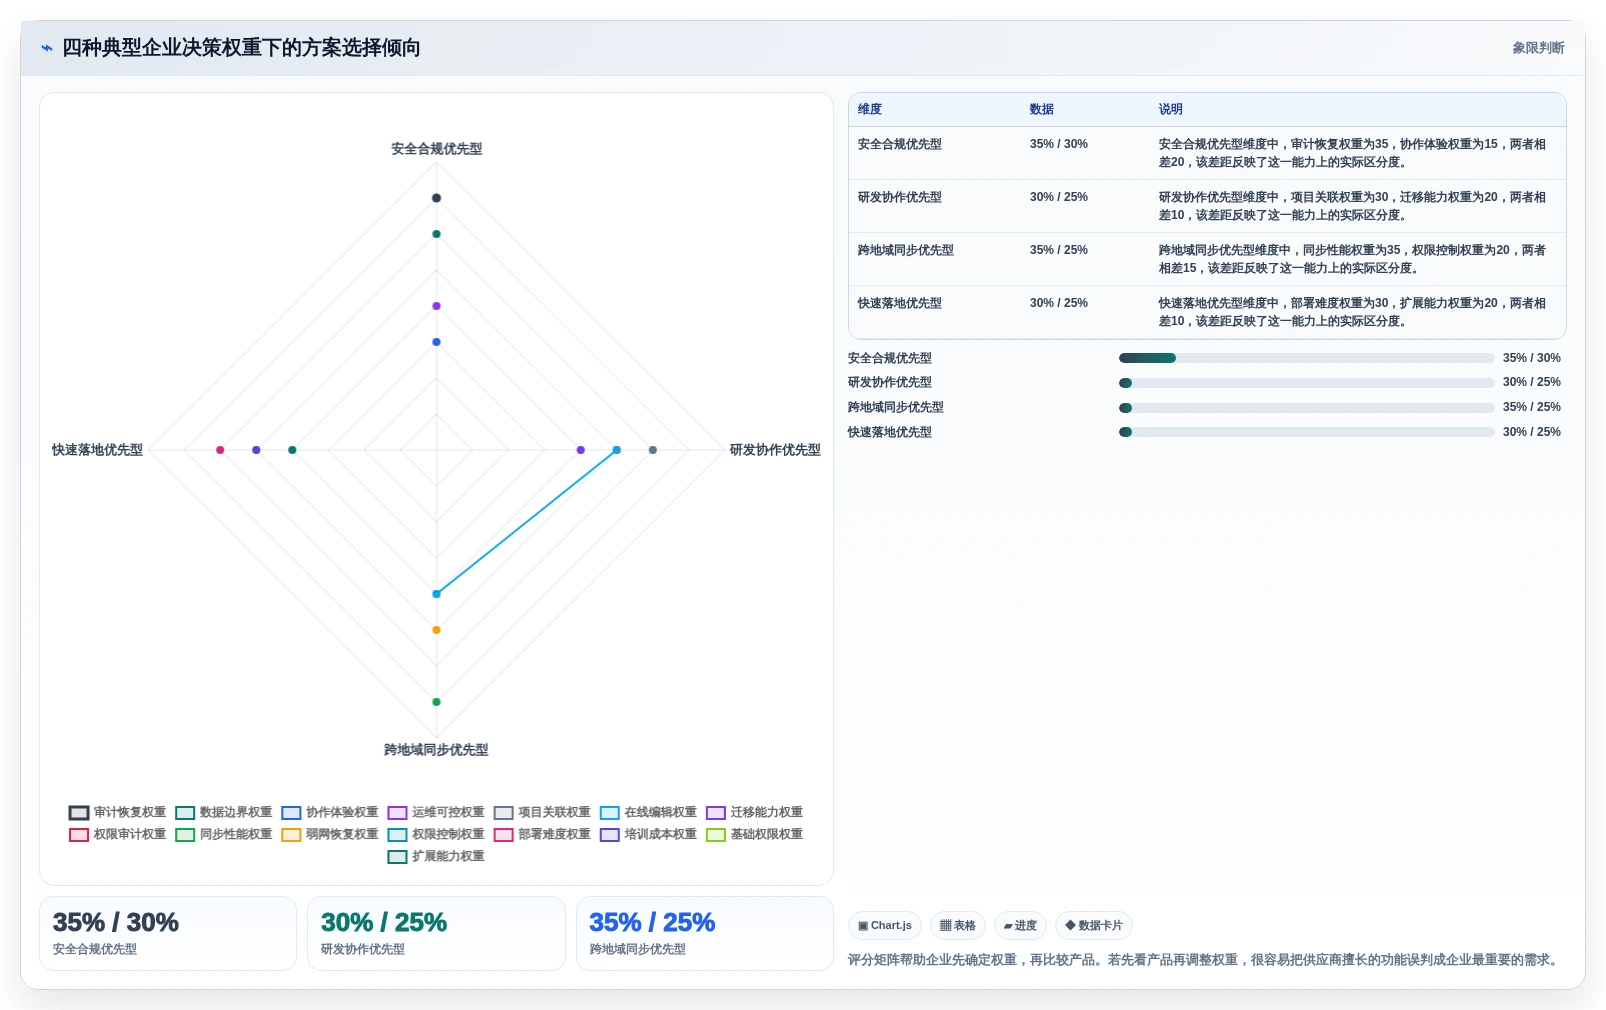
Task: Toggle the 权限审计权重 legend series
Action: [118, 835]
